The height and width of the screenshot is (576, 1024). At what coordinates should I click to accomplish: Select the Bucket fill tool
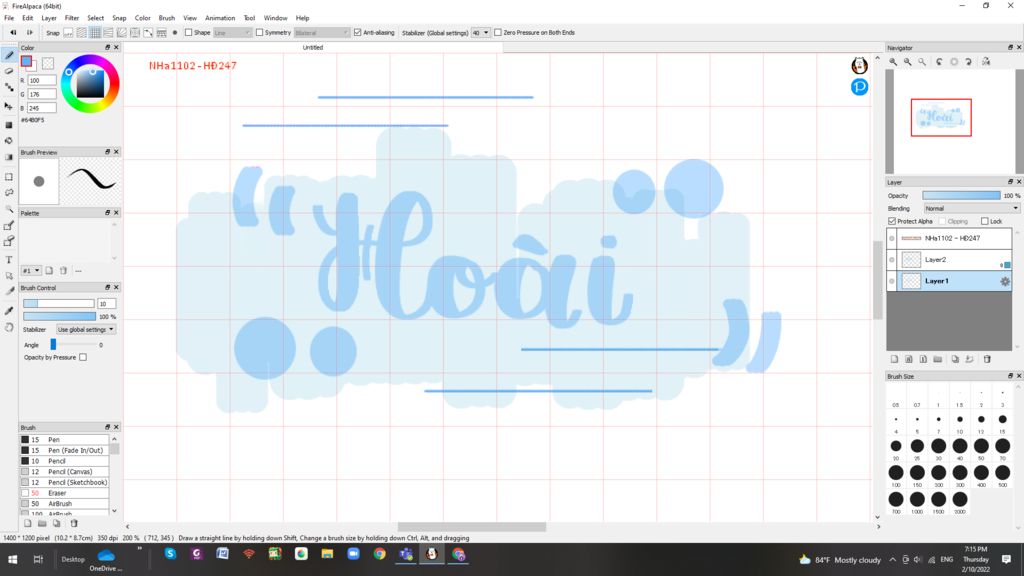9,140
